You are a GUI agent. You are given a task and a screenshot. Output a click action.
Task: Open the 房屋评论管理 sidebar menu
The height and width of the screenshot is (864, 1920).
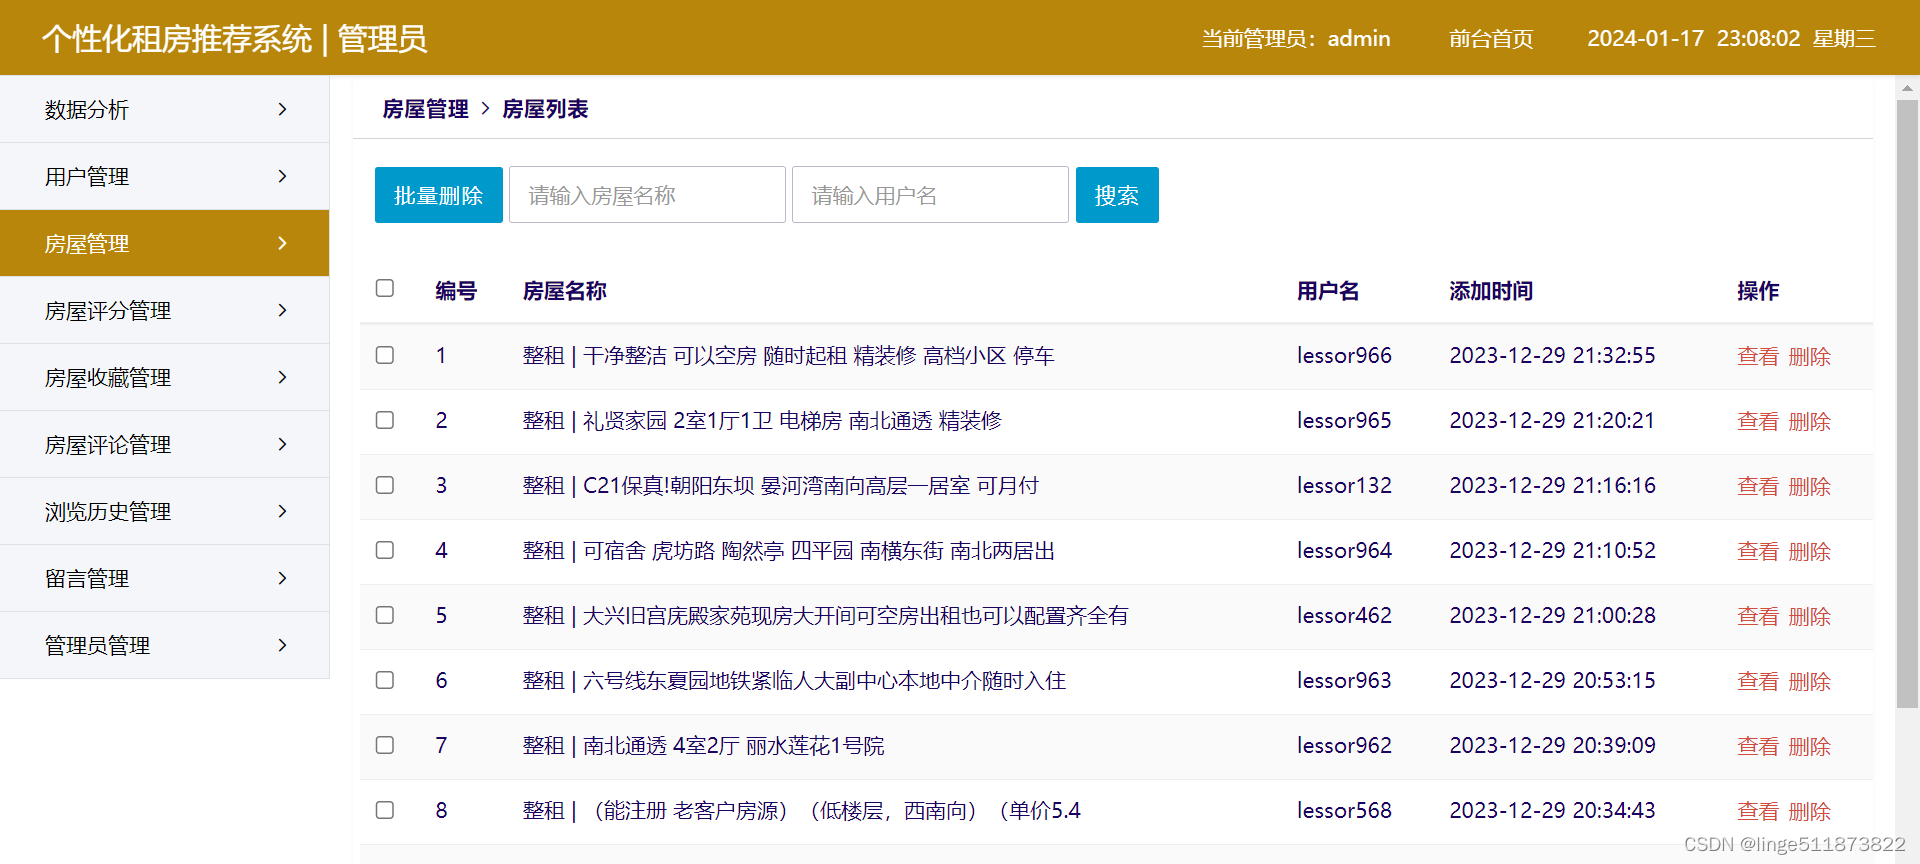(164, 444)
